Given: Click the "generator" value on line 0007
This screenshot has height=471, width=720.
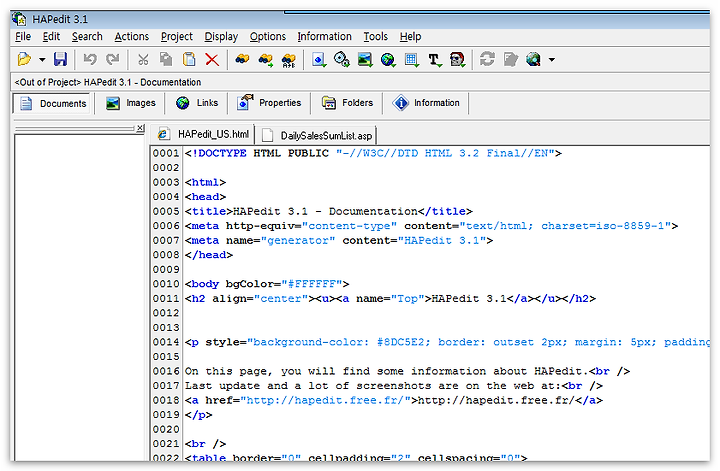Looking at the screenshot, I should point(298,241).
